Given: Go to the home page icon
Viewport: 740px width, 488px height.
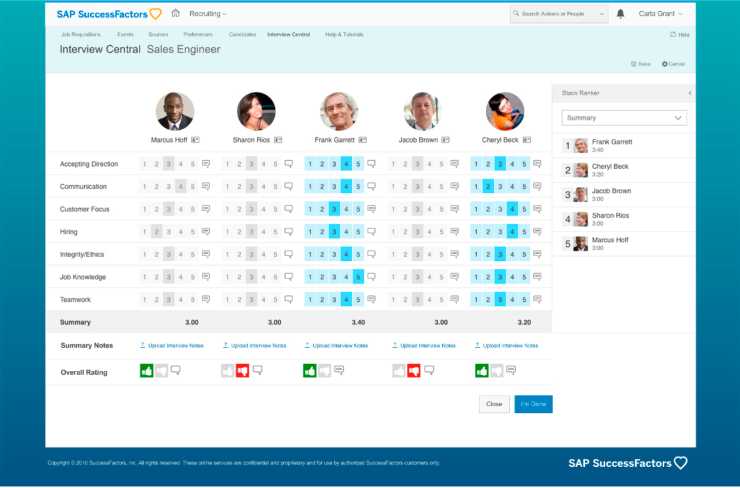Looking at the screenshot, I should [176, 13].
